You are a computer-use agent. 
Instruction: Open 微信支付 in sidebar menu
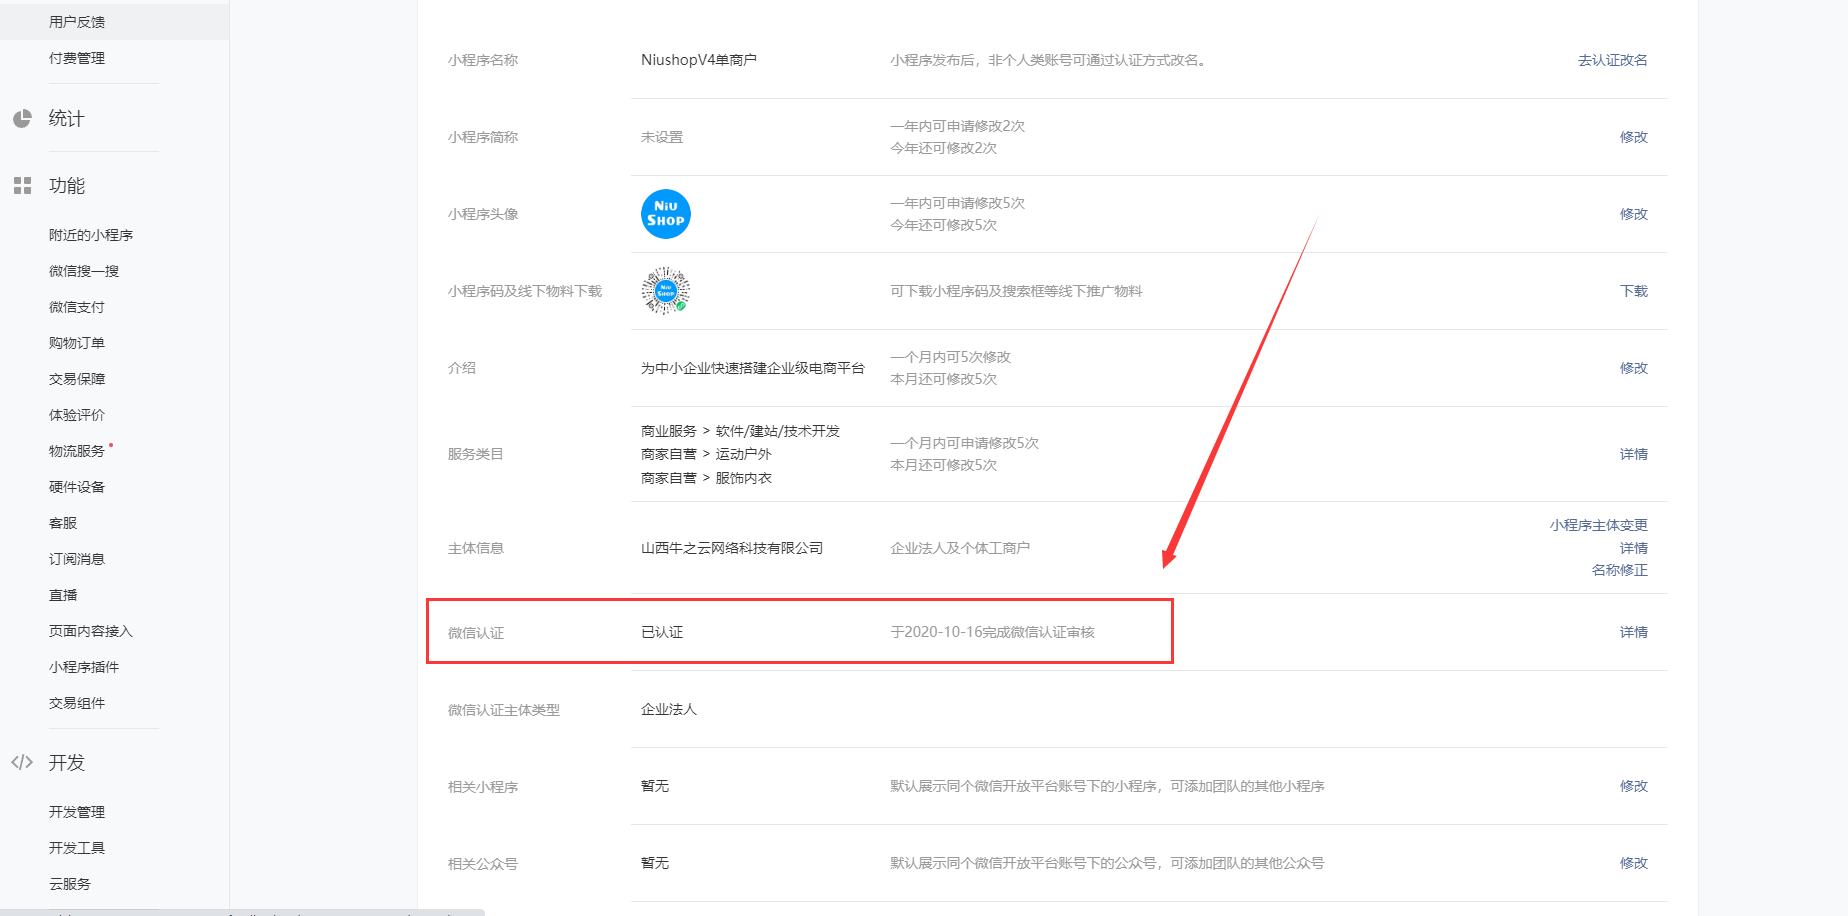pos(77,307)
